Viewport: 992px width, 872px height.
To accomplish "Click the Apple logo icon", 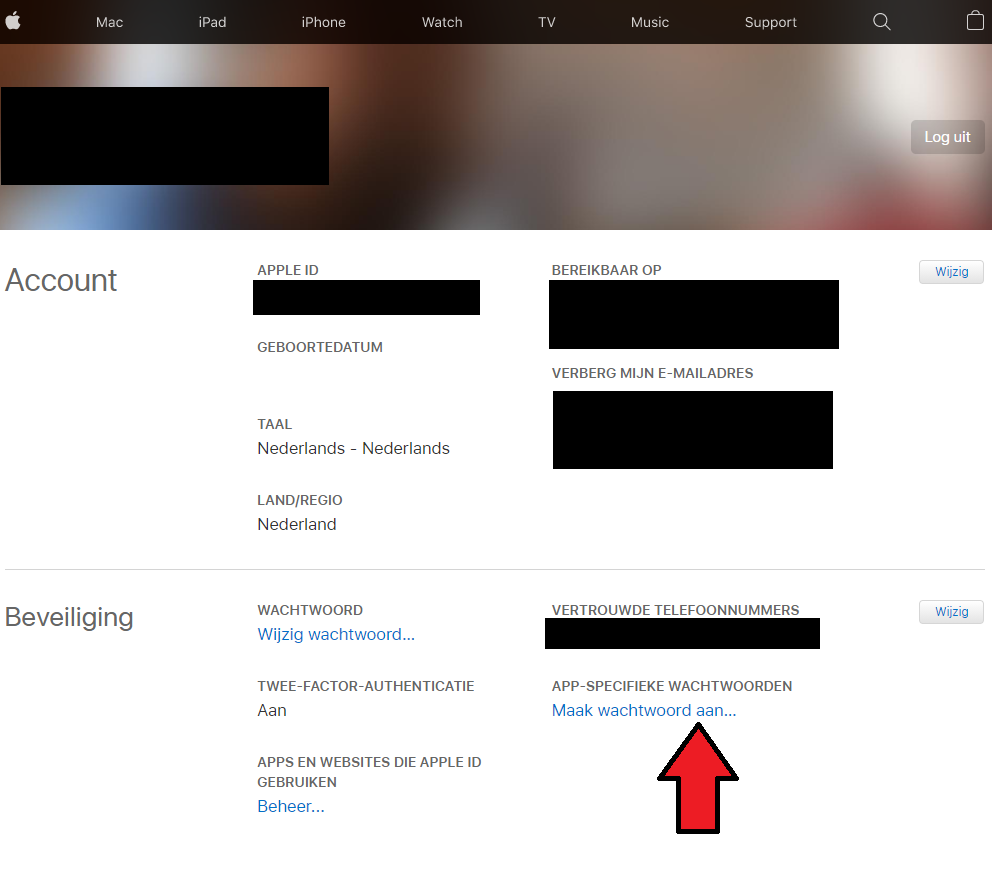I will pyautogui.click(x=13, y=22).
